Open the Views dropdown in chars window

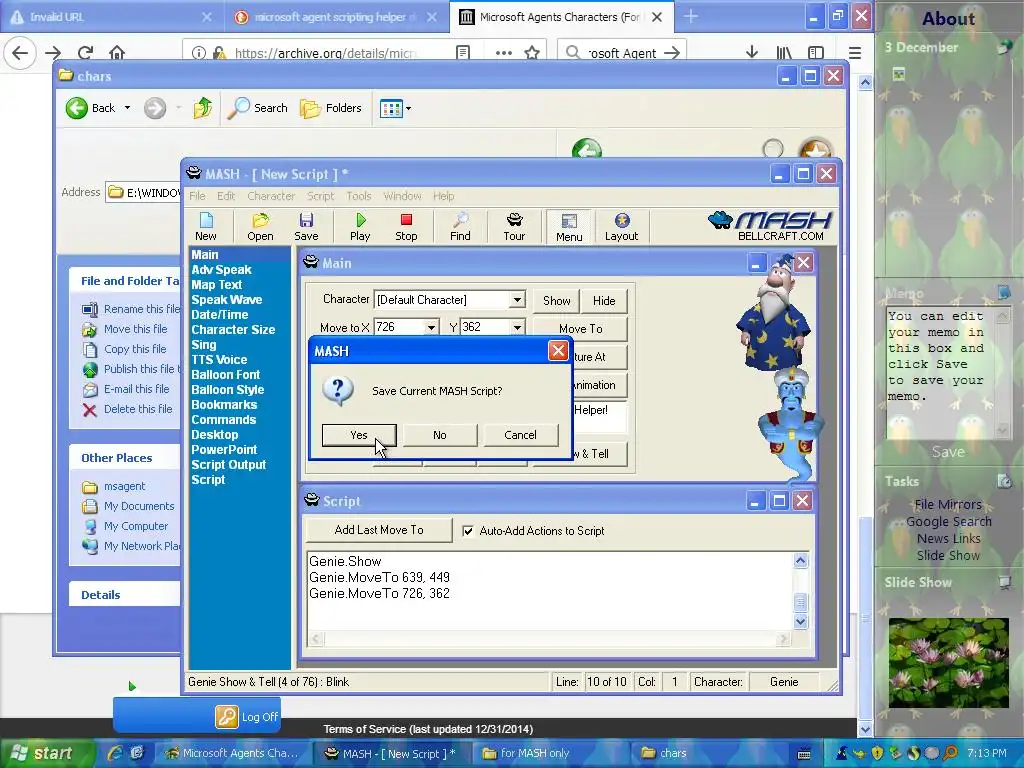pos(395,108)
